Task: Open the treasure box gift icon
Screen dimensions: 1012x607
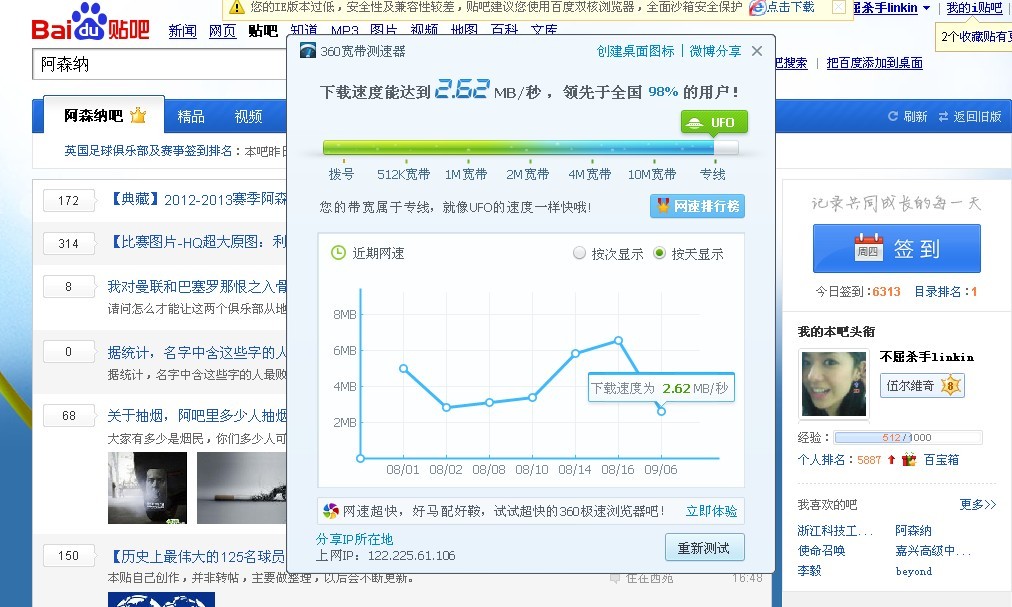Action: pos(909,460)
